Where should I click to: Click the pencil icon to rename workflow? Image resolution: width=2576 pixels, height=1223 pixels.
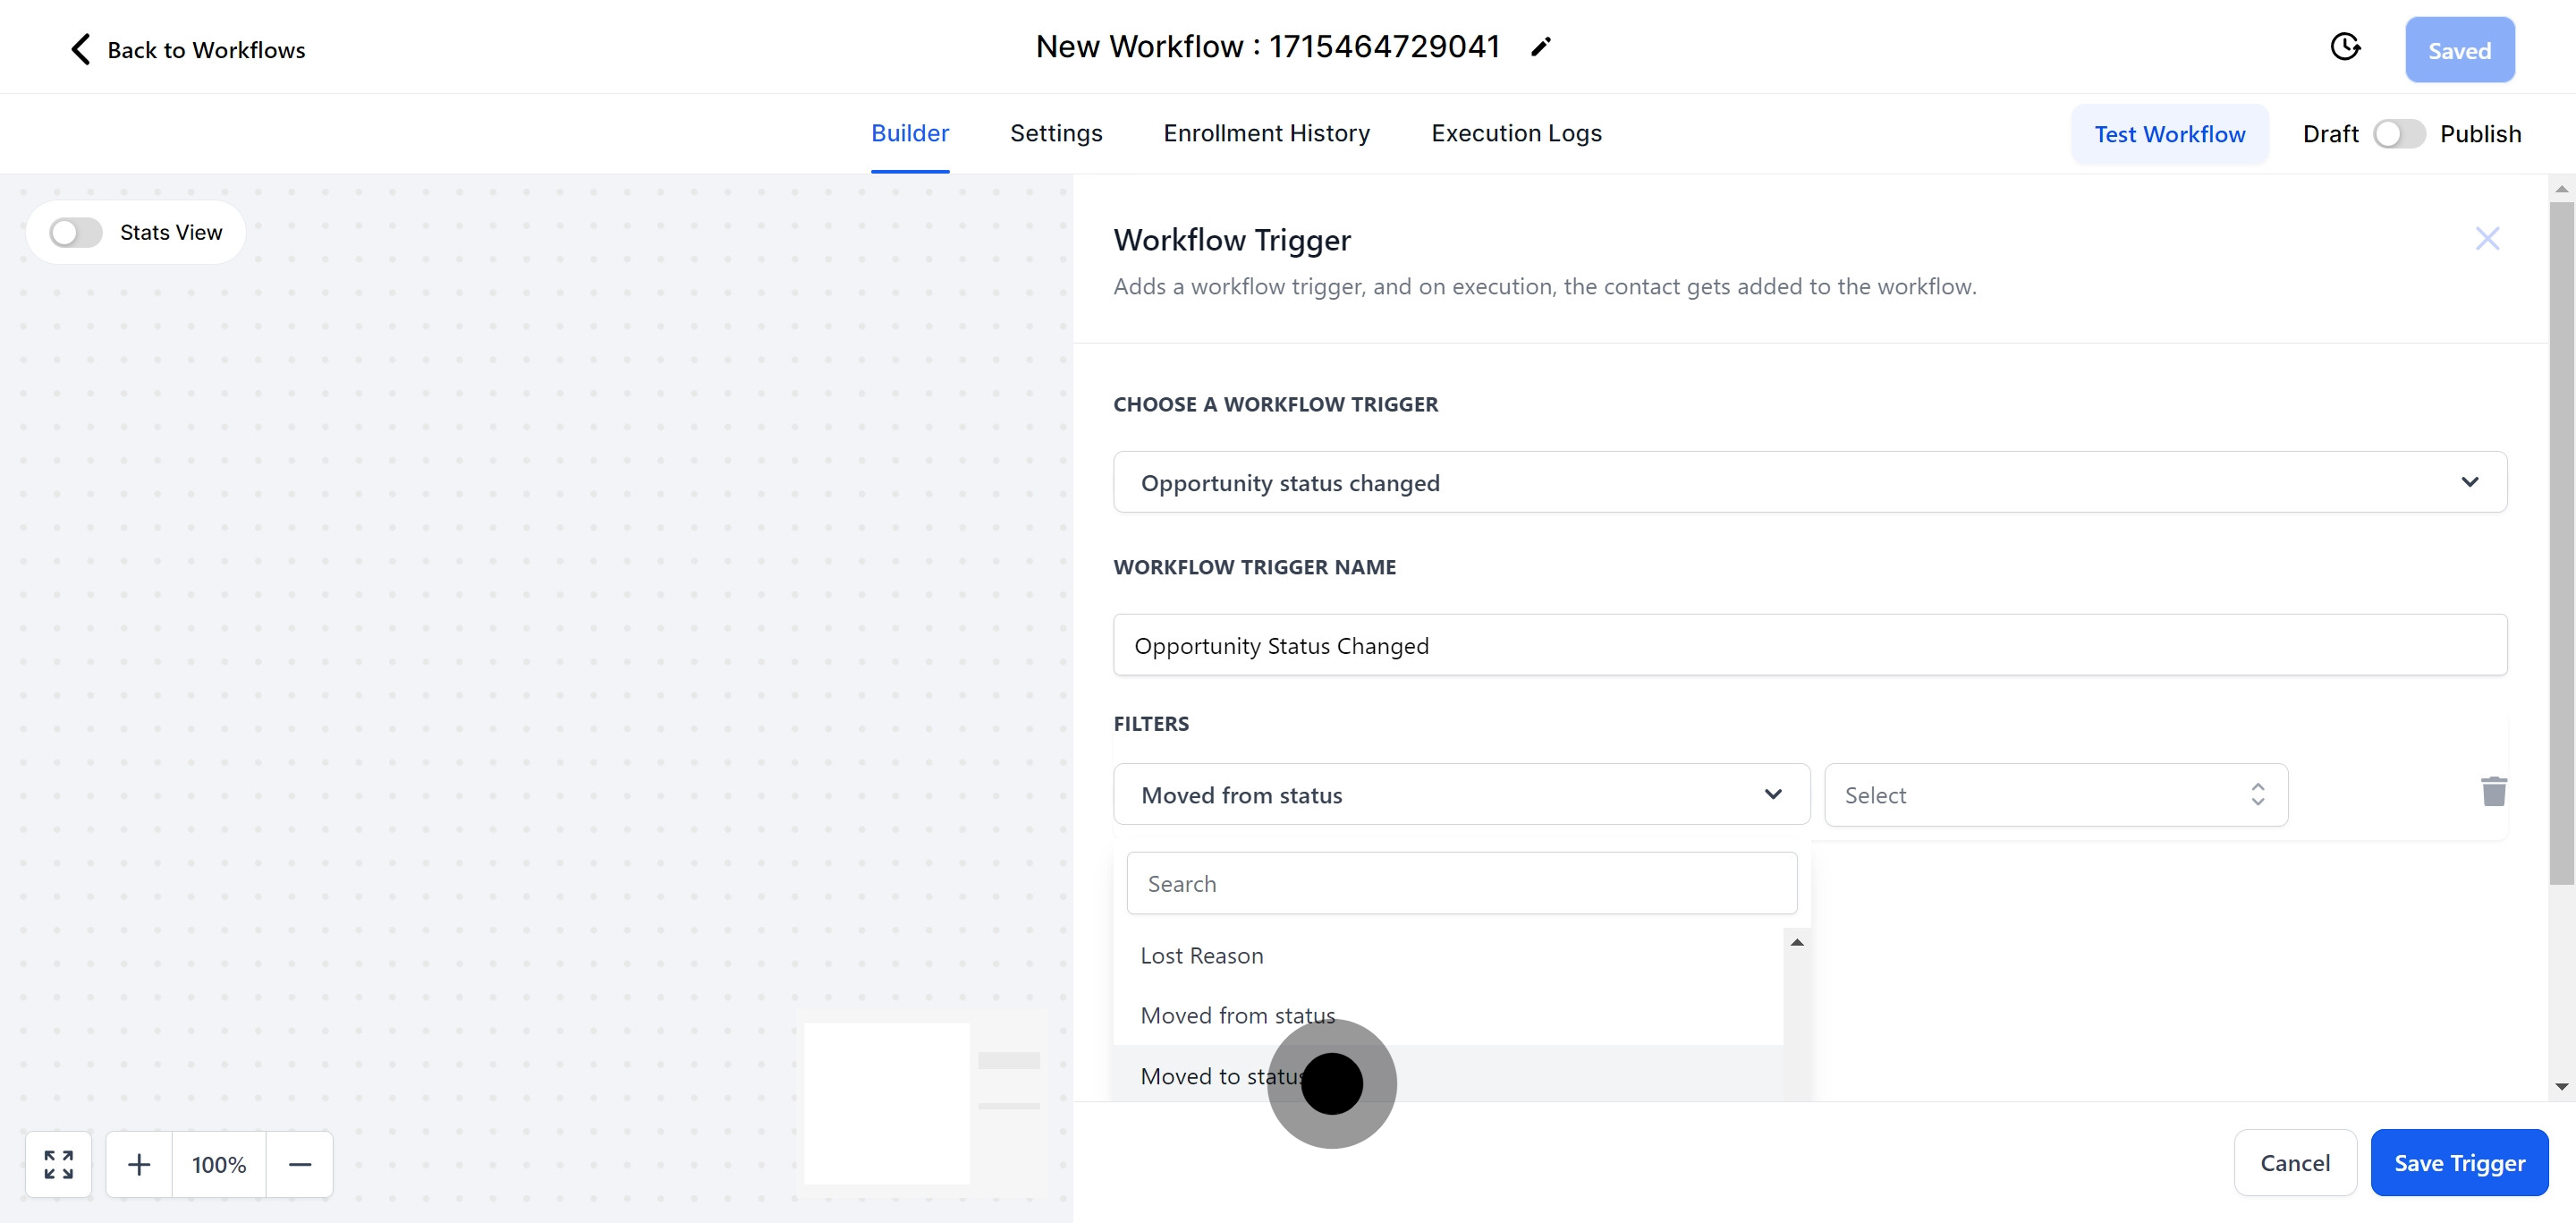tap(1540, 47)
